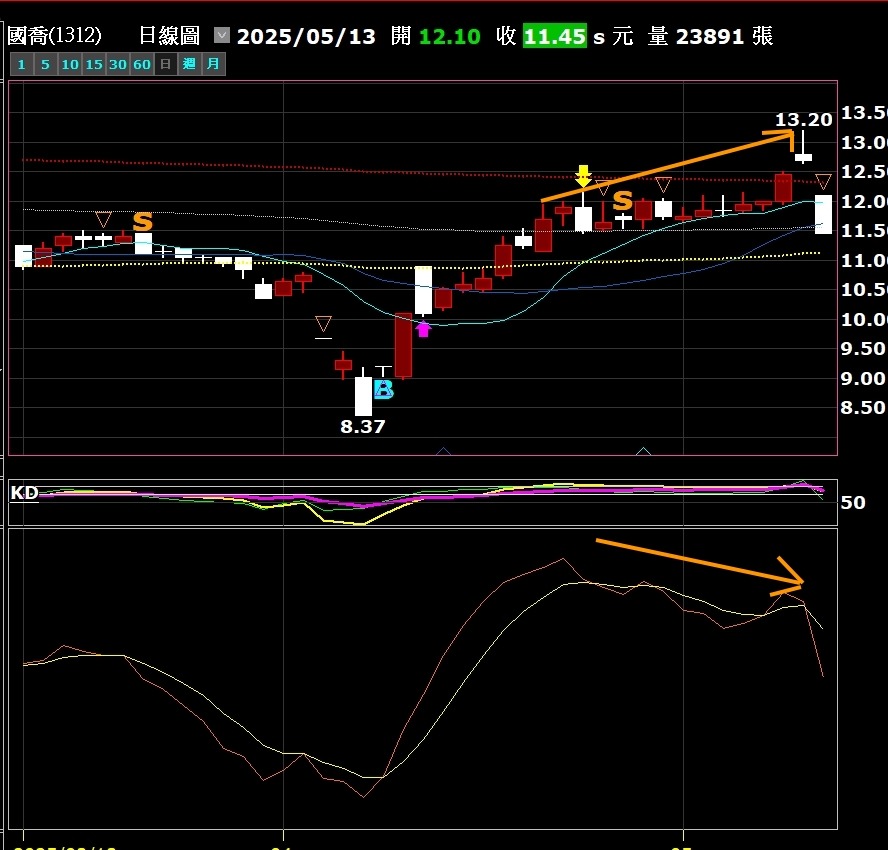Click the yellow double down-arrow marker

[583, 176]
